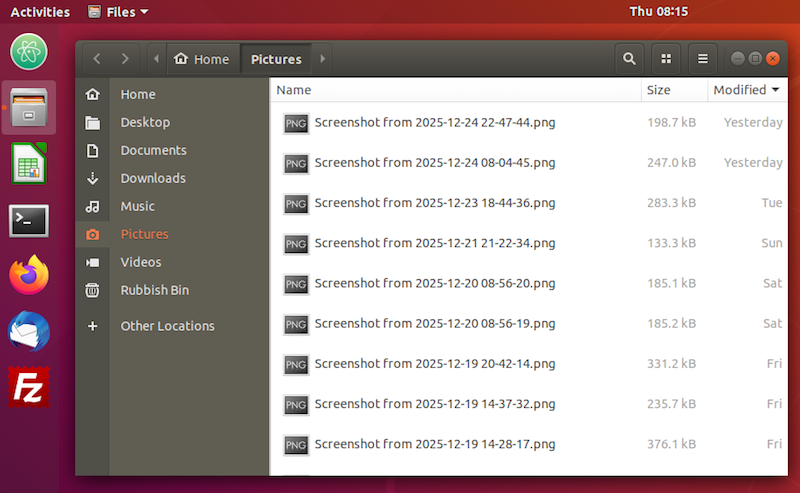Open the Terminal from the dock
800x493 pixels.
(x=29, y=220)
